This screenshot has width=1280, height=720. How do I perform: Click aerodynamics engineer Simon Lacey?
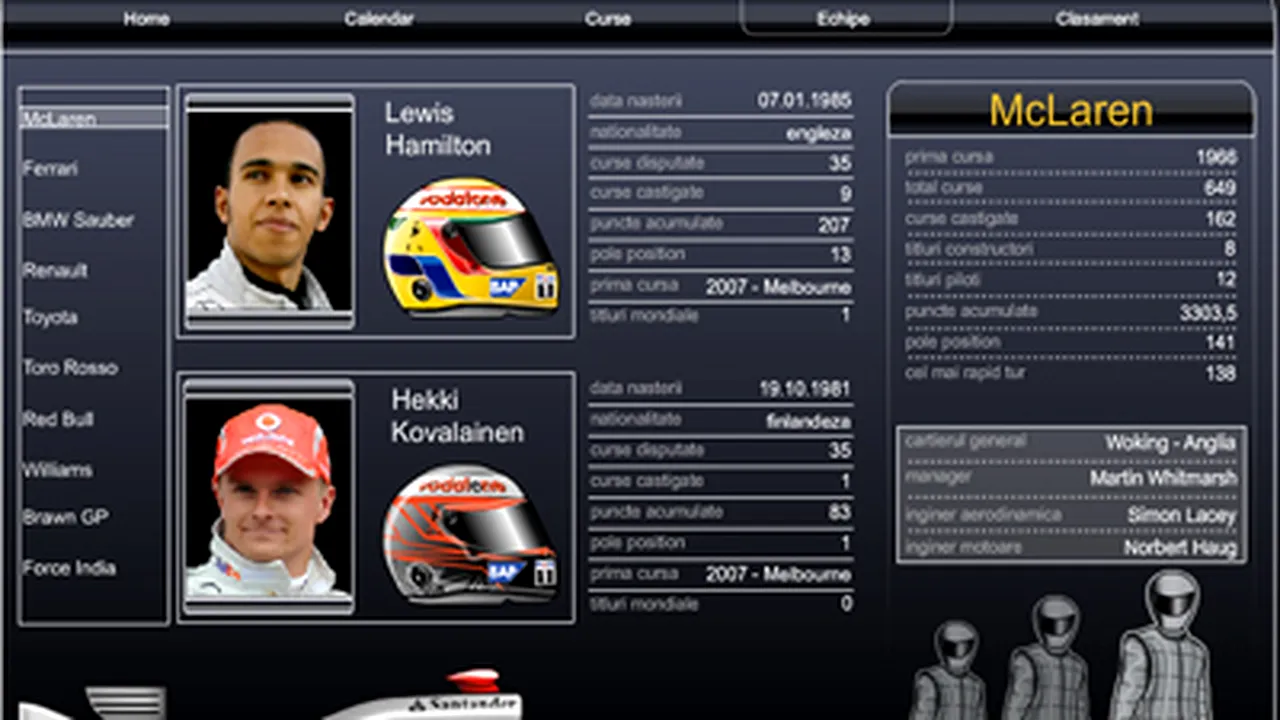[x=1182, y=516]
